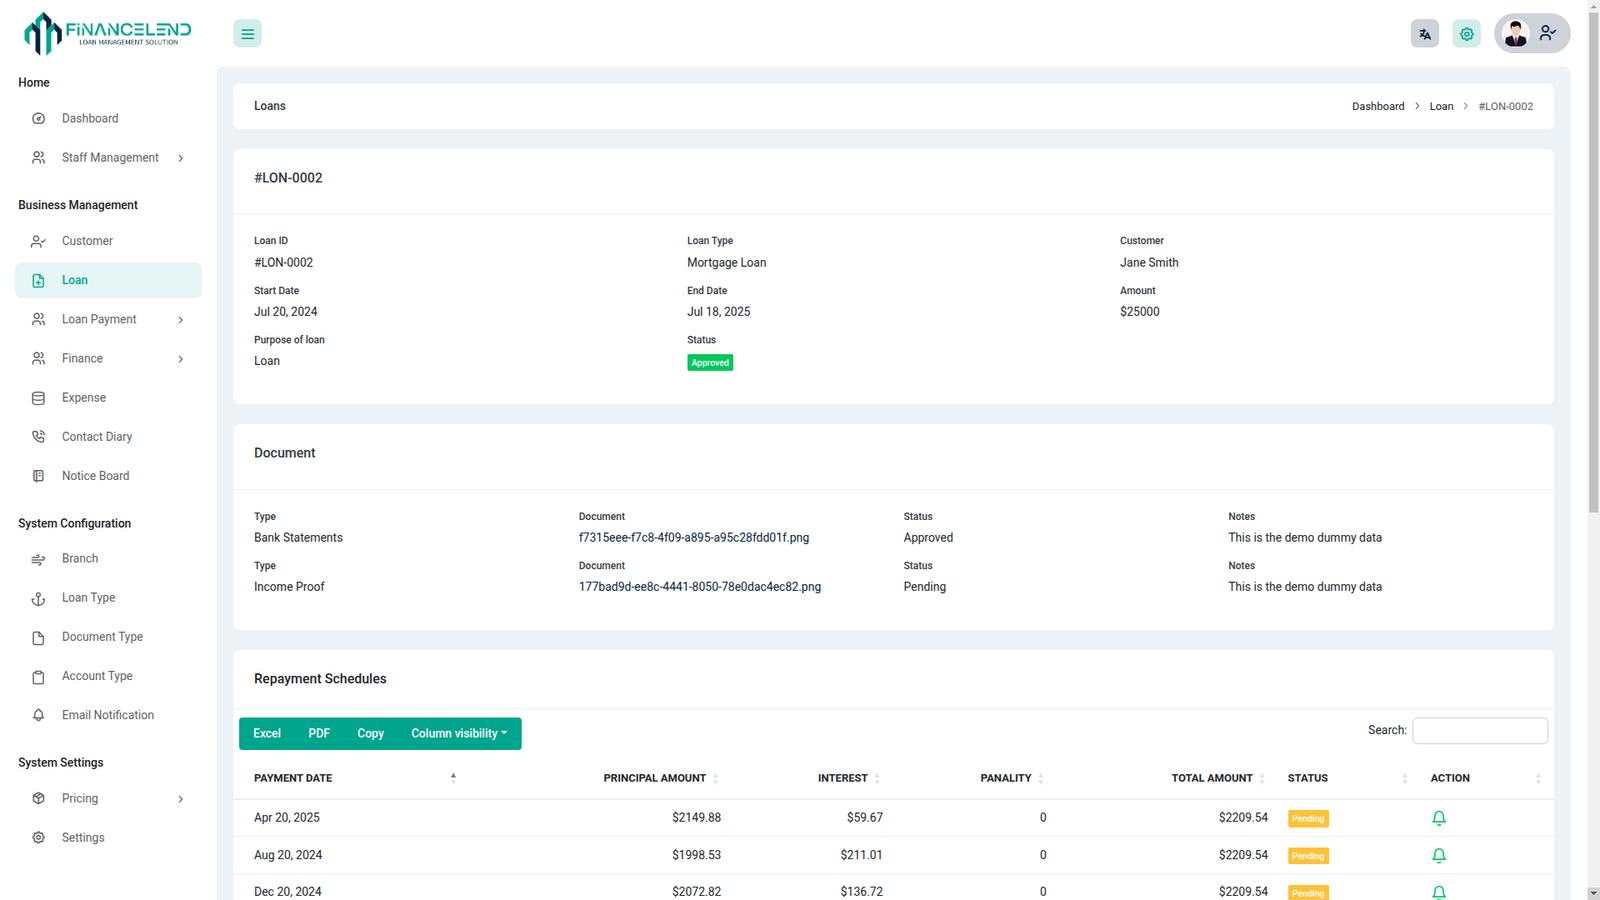Click the bell icon for Aug 20, 2024 payment

tap(1438, 855)
